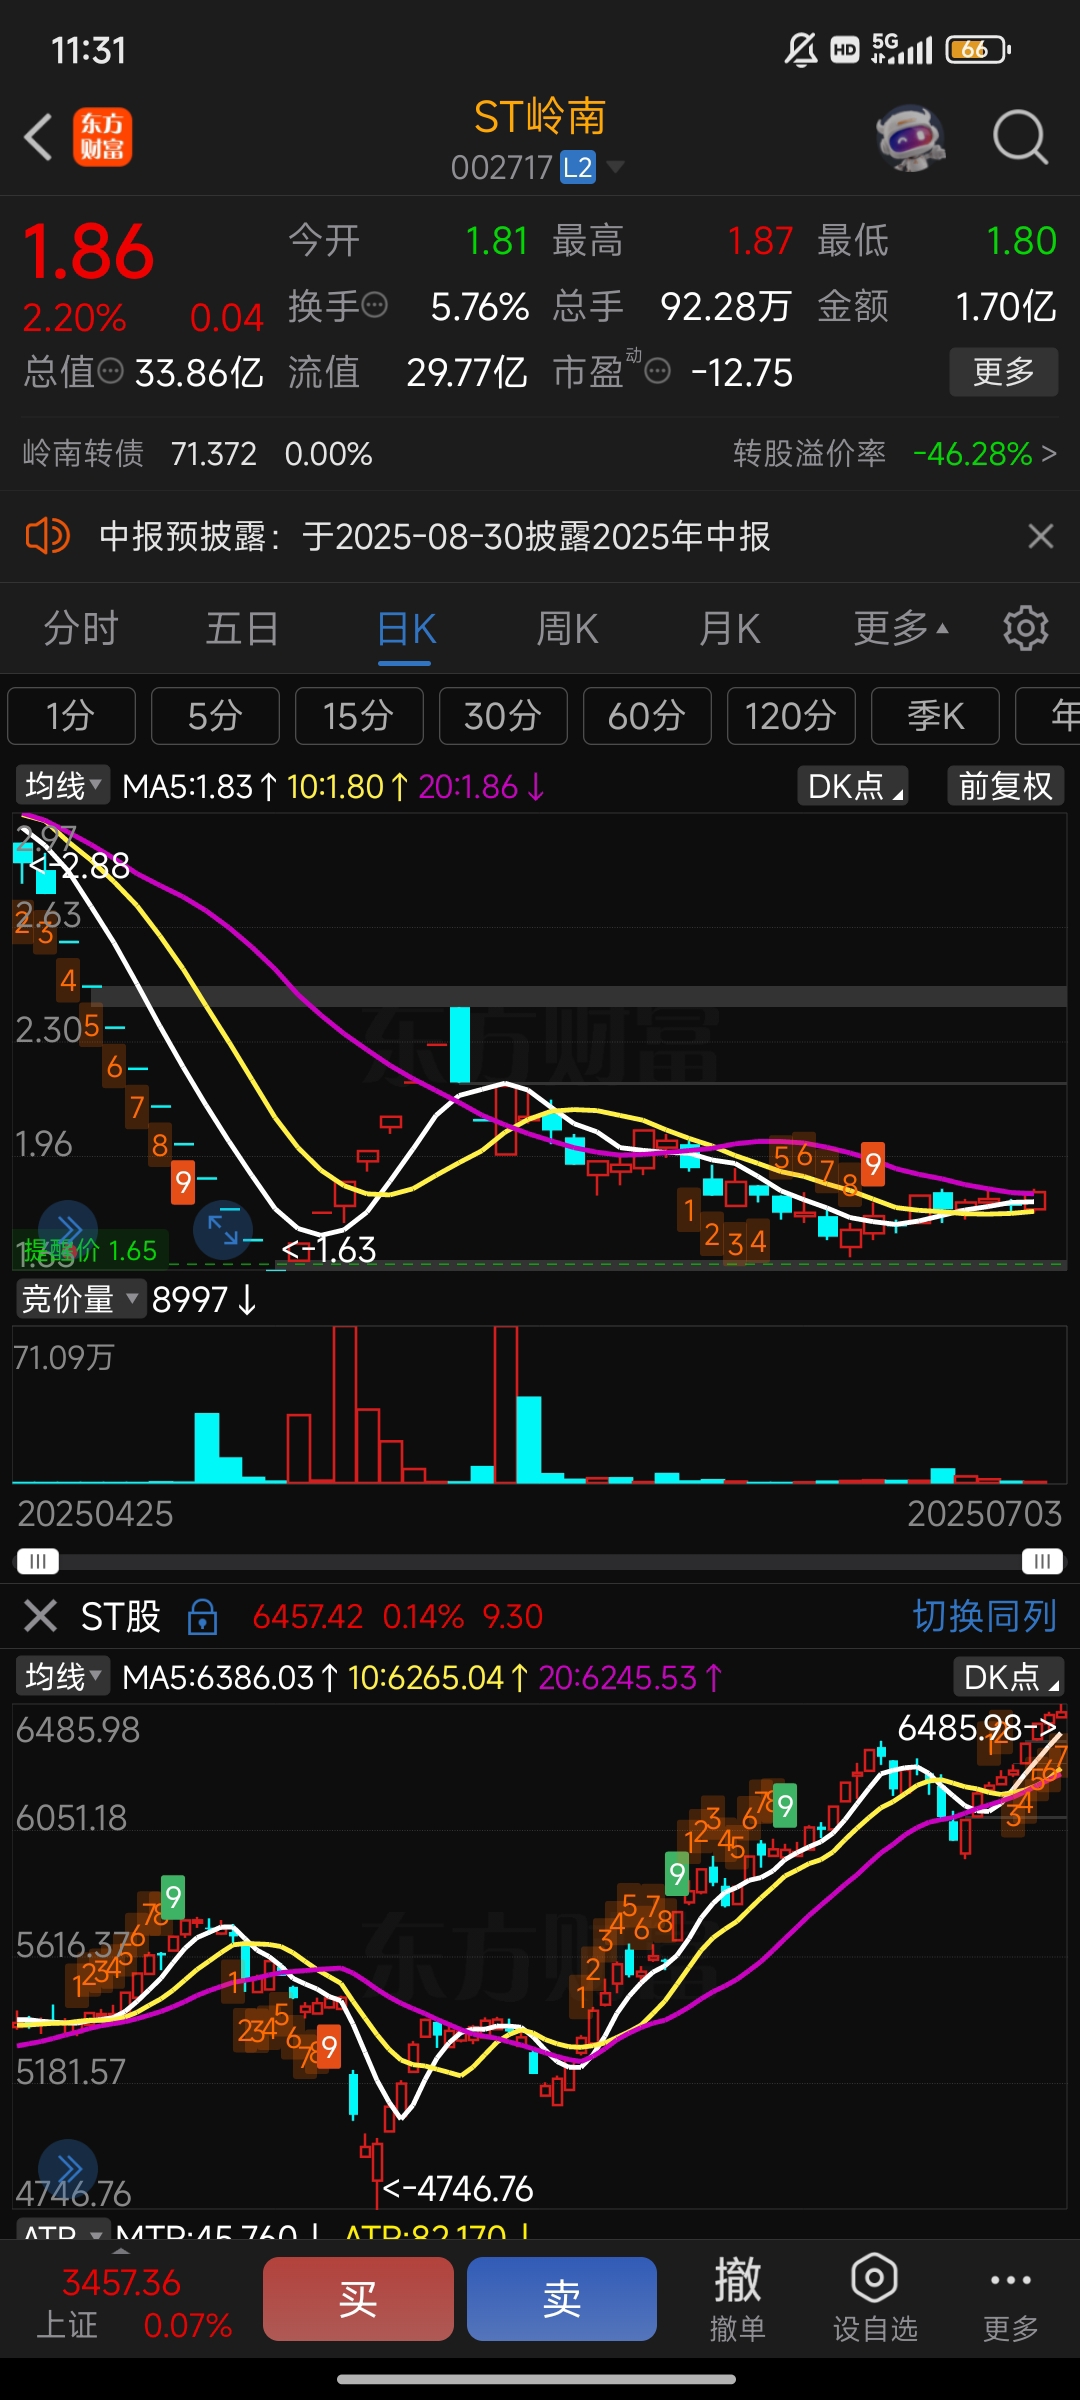Toggle the 前复权 adjustment option
This screenshot has height=2400, width=1080.
coord(1005,786)
